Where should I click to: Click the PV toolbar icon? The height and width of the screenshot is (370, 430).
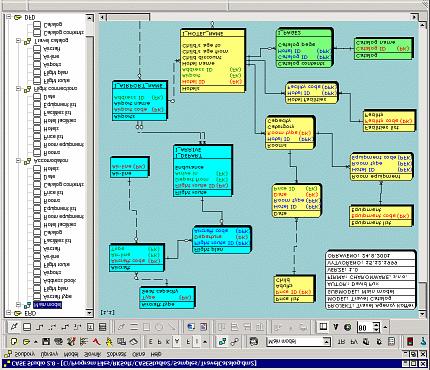354,342
